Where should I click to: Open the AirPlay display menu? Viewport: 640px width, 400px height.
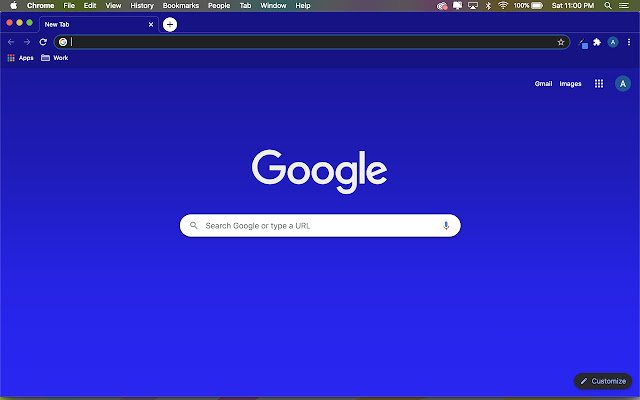(473, 5)
